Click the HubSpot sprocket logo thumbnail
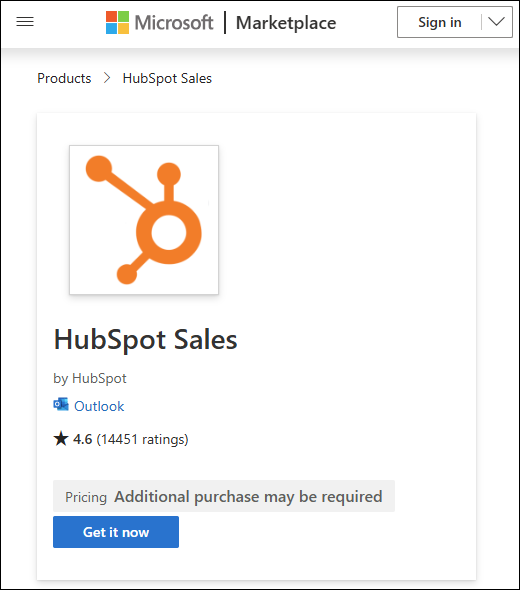The height and width of the screenshot is (590, 520). coord(144,220)
